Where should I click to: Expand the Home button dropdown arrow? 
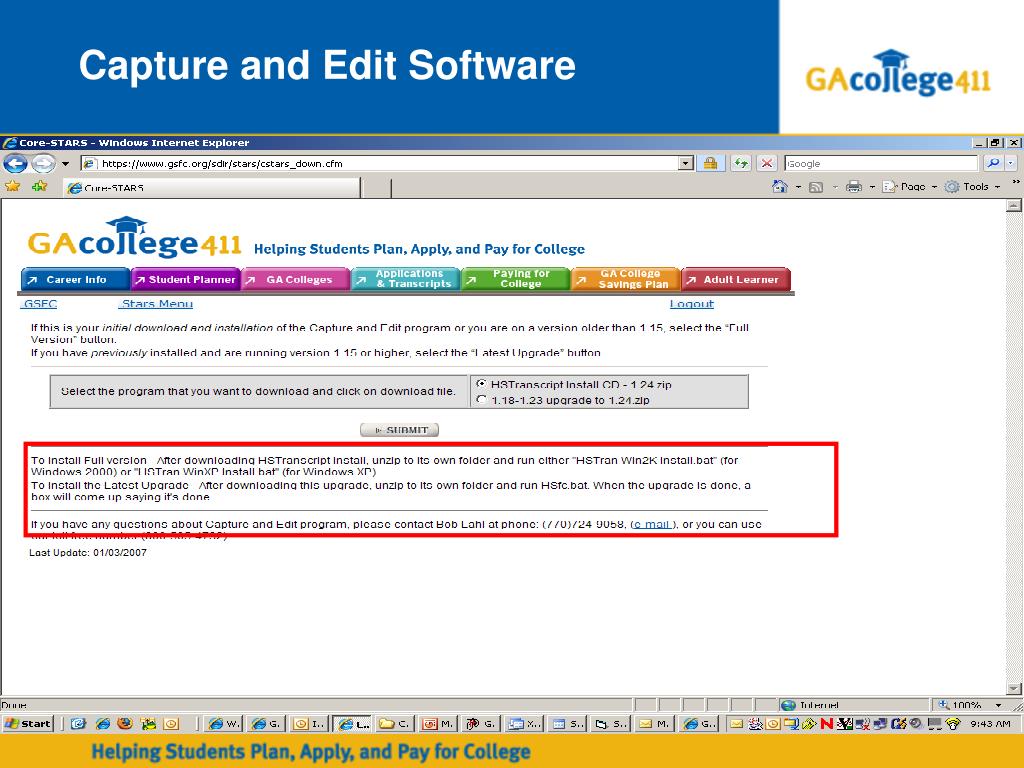pyautogui.click(x=798, y=187)
